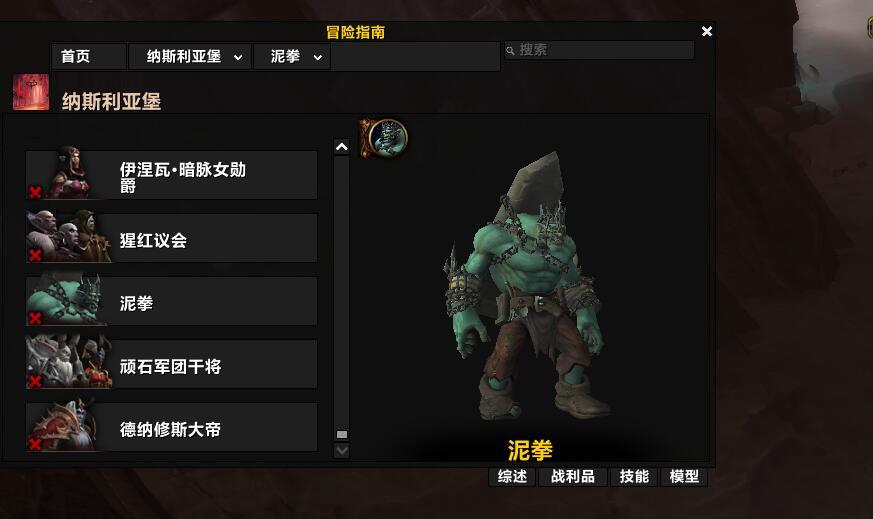Click the boss list scroll down arrow

tap(341, 451)
